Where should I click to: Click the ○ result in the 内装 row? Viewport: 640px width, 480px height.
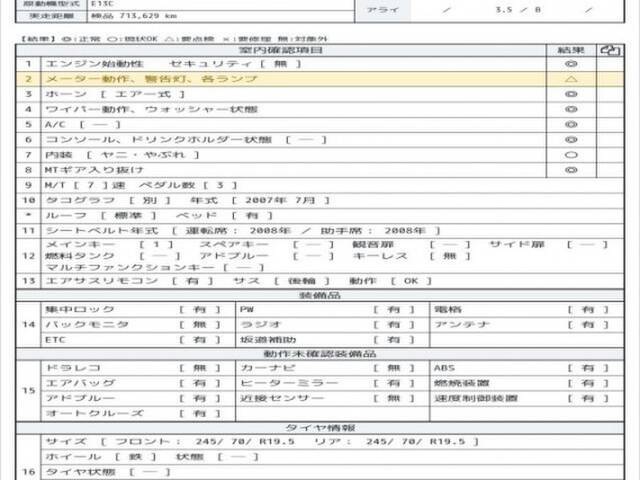click(x=571, y=155)
